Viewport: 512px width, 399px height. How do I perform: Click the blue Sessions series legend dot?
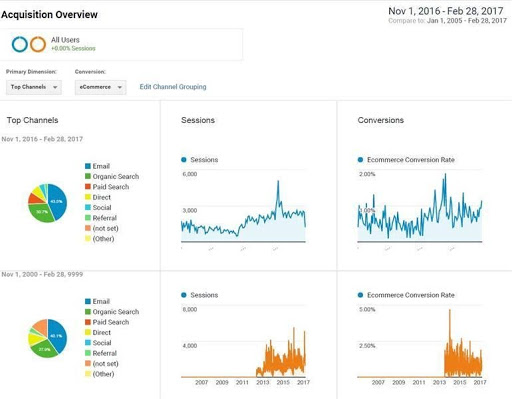click(184, 160)
